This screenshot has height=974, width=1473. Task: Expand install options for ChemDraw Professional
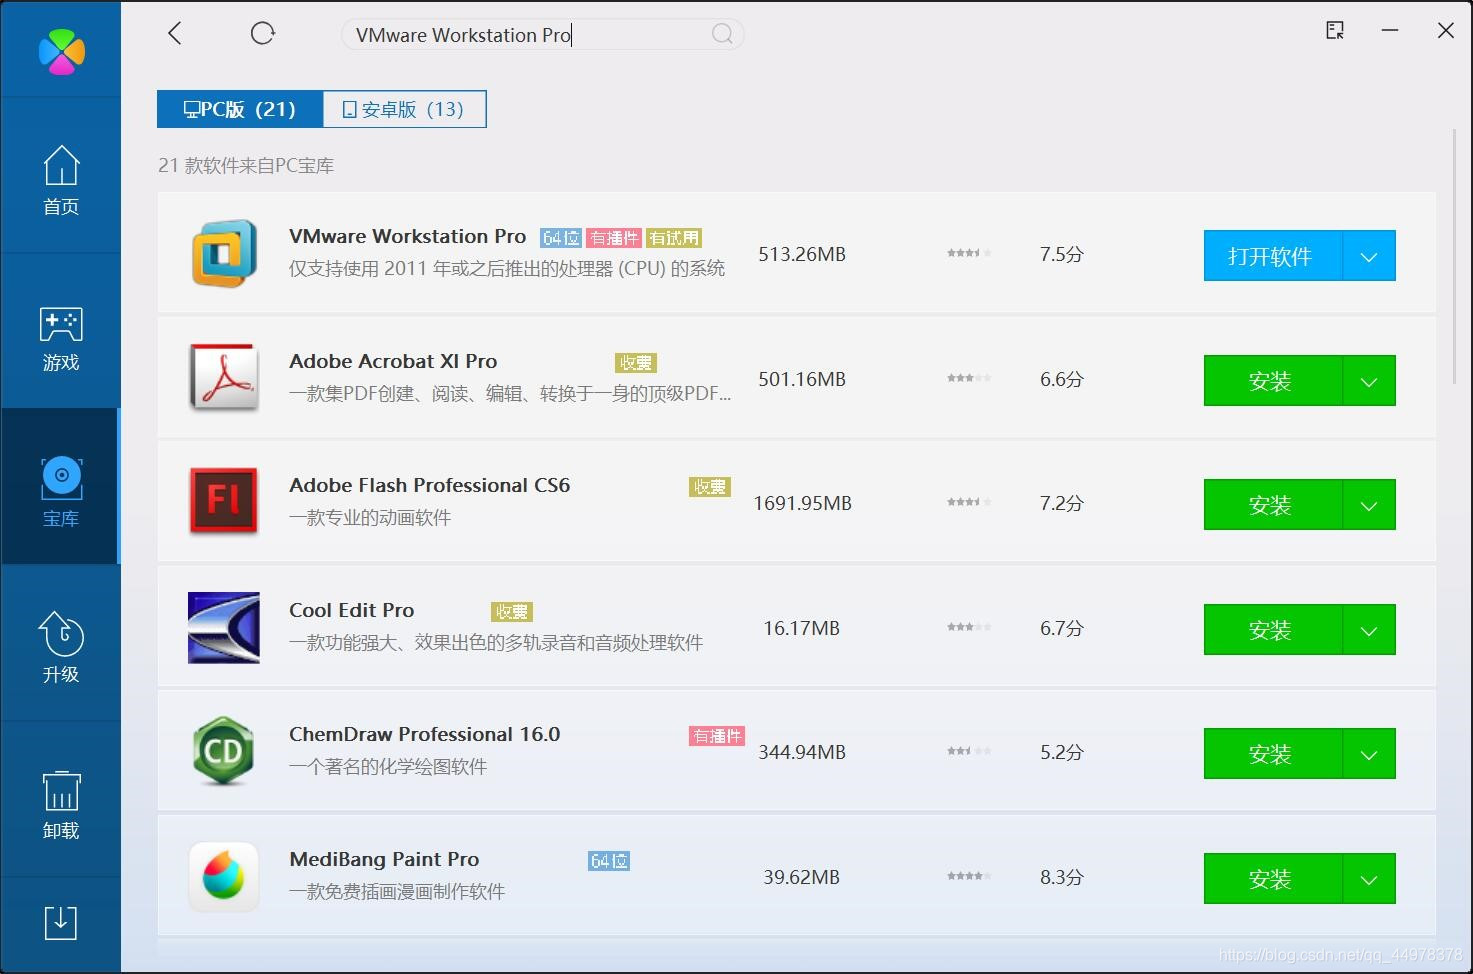pyautogui.click(x=1369, y=754)
